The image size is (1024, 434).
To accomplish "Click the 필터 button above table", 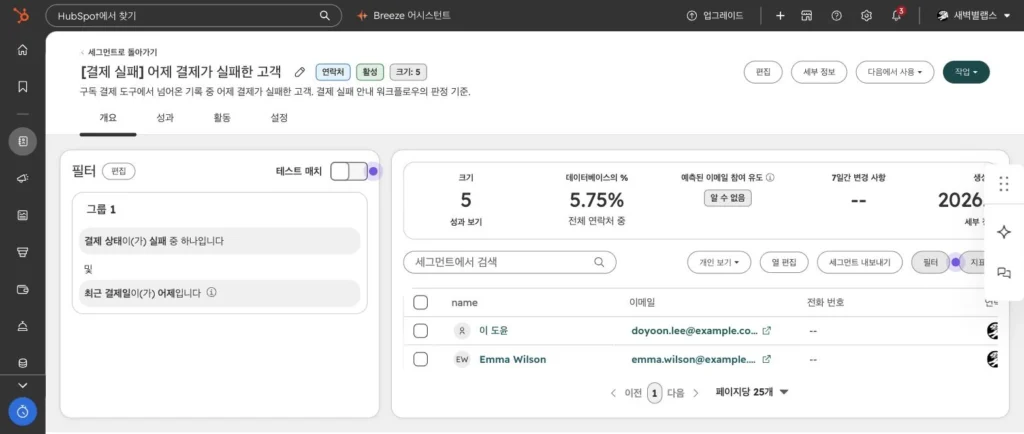I will tap(930, 262).
